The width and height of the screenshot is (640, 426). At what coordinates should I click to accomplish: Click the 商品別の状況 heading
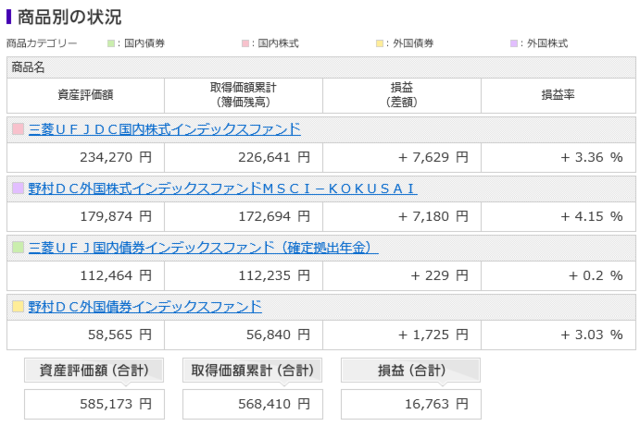[x=69, y=17]
